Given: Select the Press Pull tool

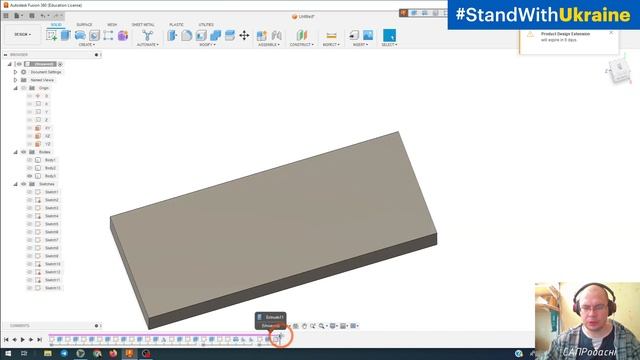Looking at the screenshot, I should click(x=172, y=36).
